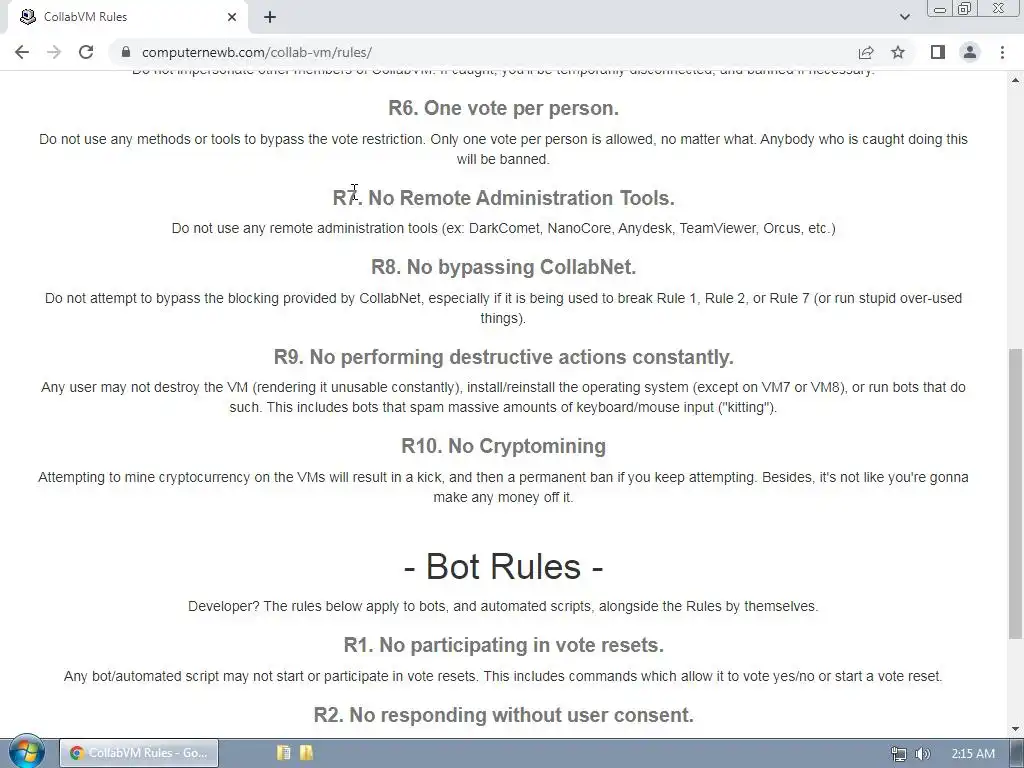Close the CollabVM Rules tab
This screenshot has height=768, width=1024.
click(232, 17)
